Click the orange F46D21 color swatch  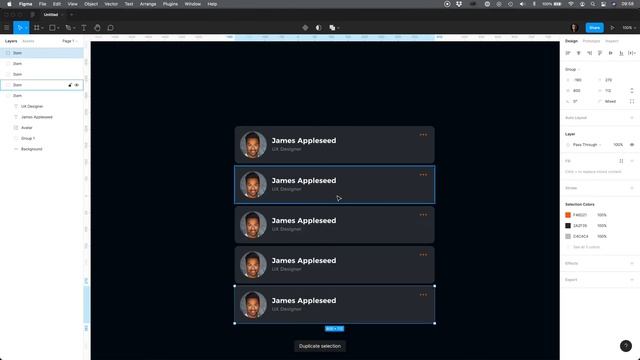(x=568, y=215)
